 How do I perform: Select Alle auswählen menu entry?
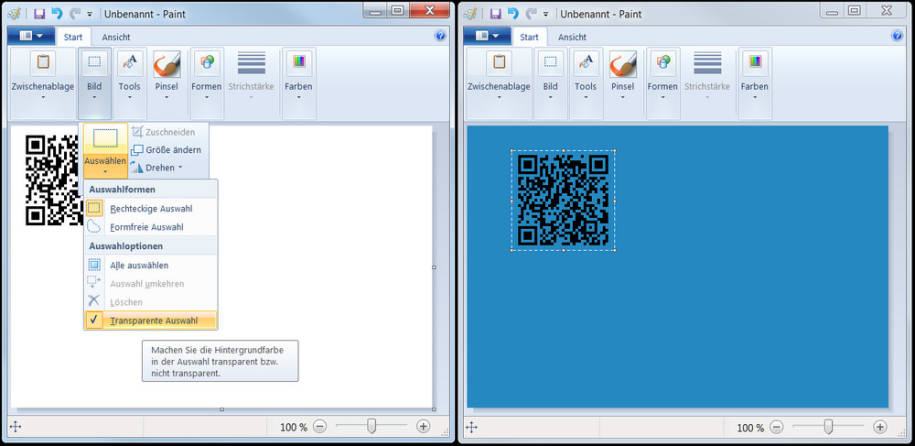tap(151, 265)
